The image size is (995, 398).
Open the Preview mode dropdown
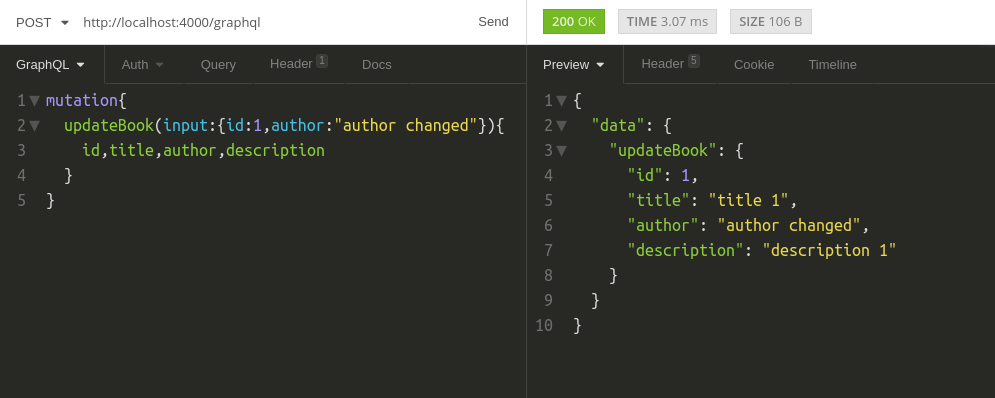coord(574,65)
